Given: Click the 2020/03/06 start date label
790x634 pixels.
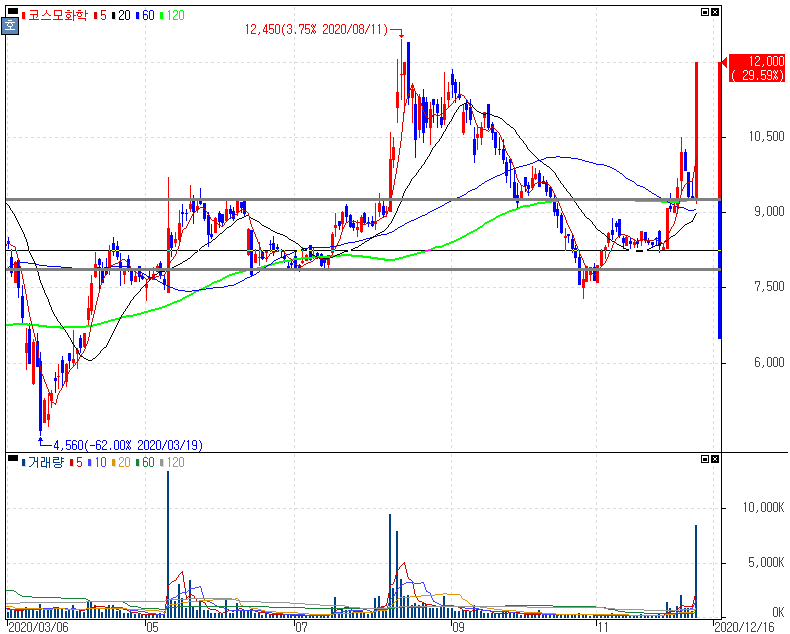Looking at the screenshot, I should pyautogui.click(x=38, y=627).
